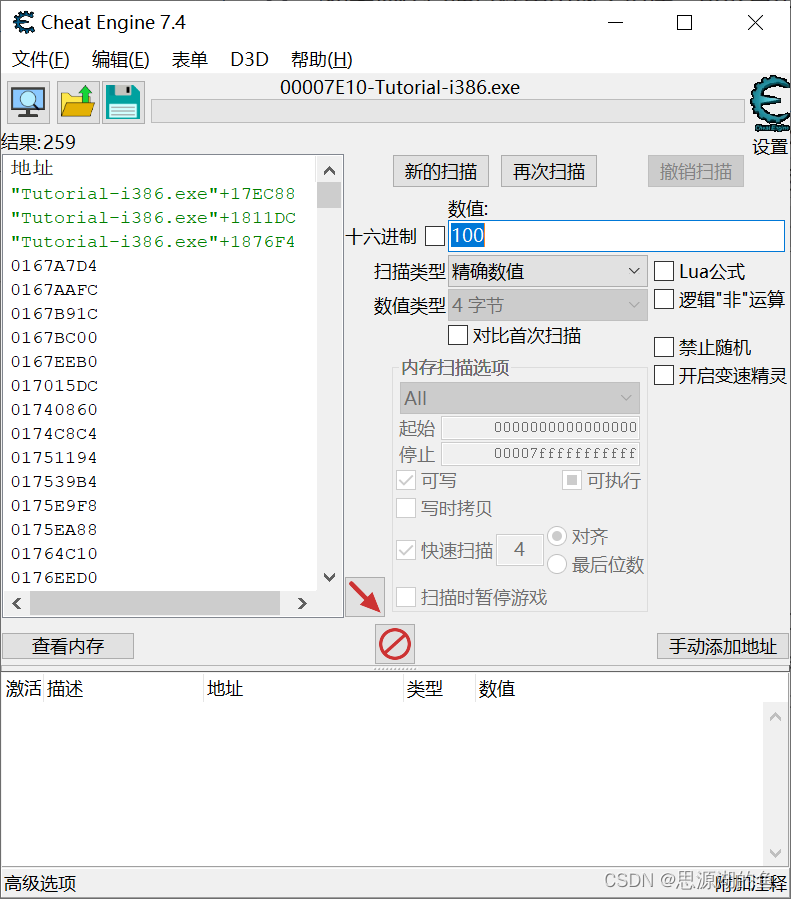
Task: Open the Cheat Engine logo settings icon
Action: 770,104
